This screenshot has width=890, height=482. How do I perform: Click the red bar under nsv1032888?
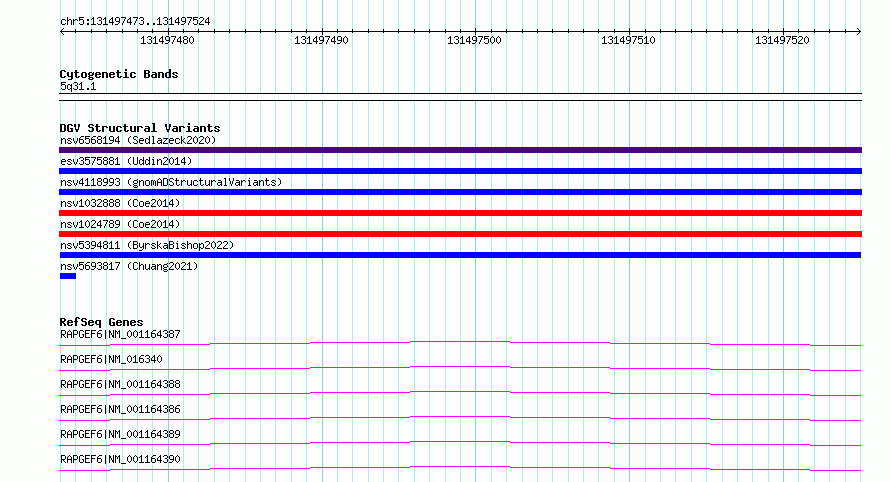pyautogui.click(x=460, y=213)
